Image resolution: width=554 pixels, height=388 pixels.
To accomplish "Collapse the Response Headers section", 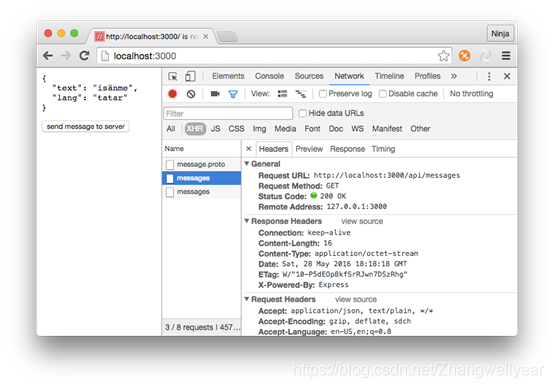I will [x=247, y=221].
